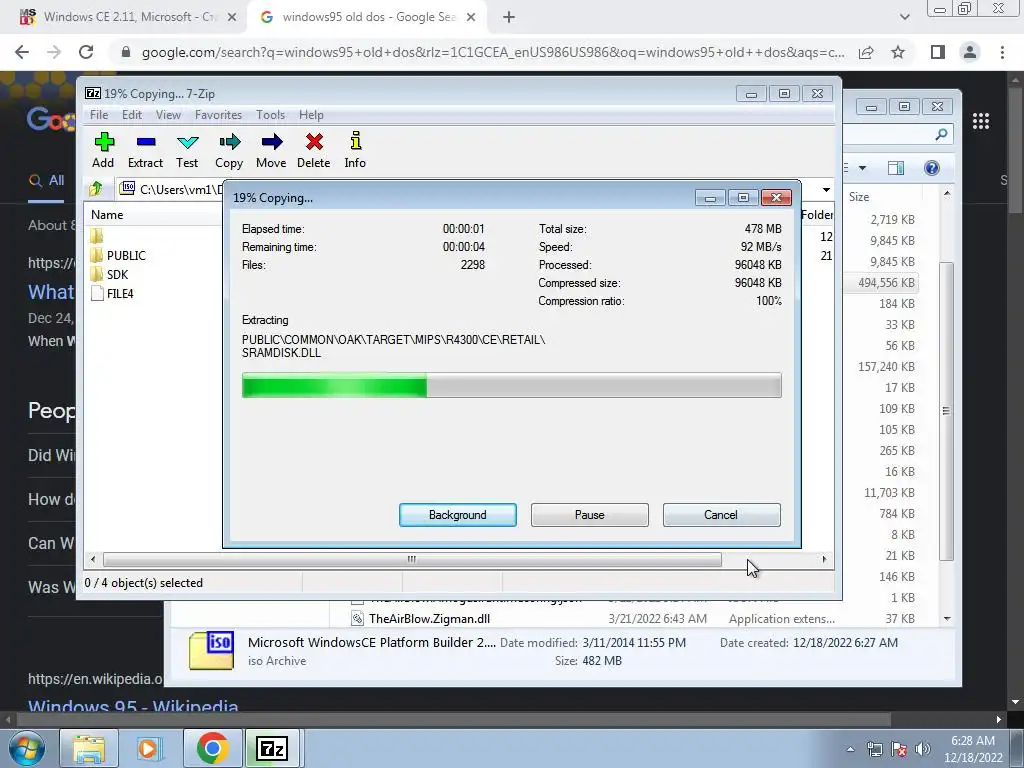This screenshot has width=1024, height=768.
Task: Click the Size column header in Explorer
Action: click(859, 197)
